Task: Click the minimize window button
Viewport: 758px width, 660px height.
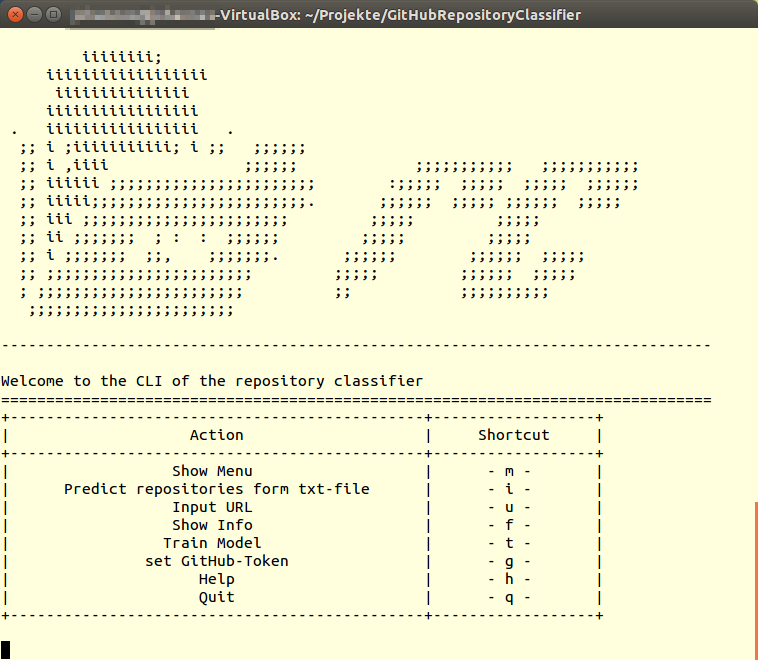Action: (34, 15)
